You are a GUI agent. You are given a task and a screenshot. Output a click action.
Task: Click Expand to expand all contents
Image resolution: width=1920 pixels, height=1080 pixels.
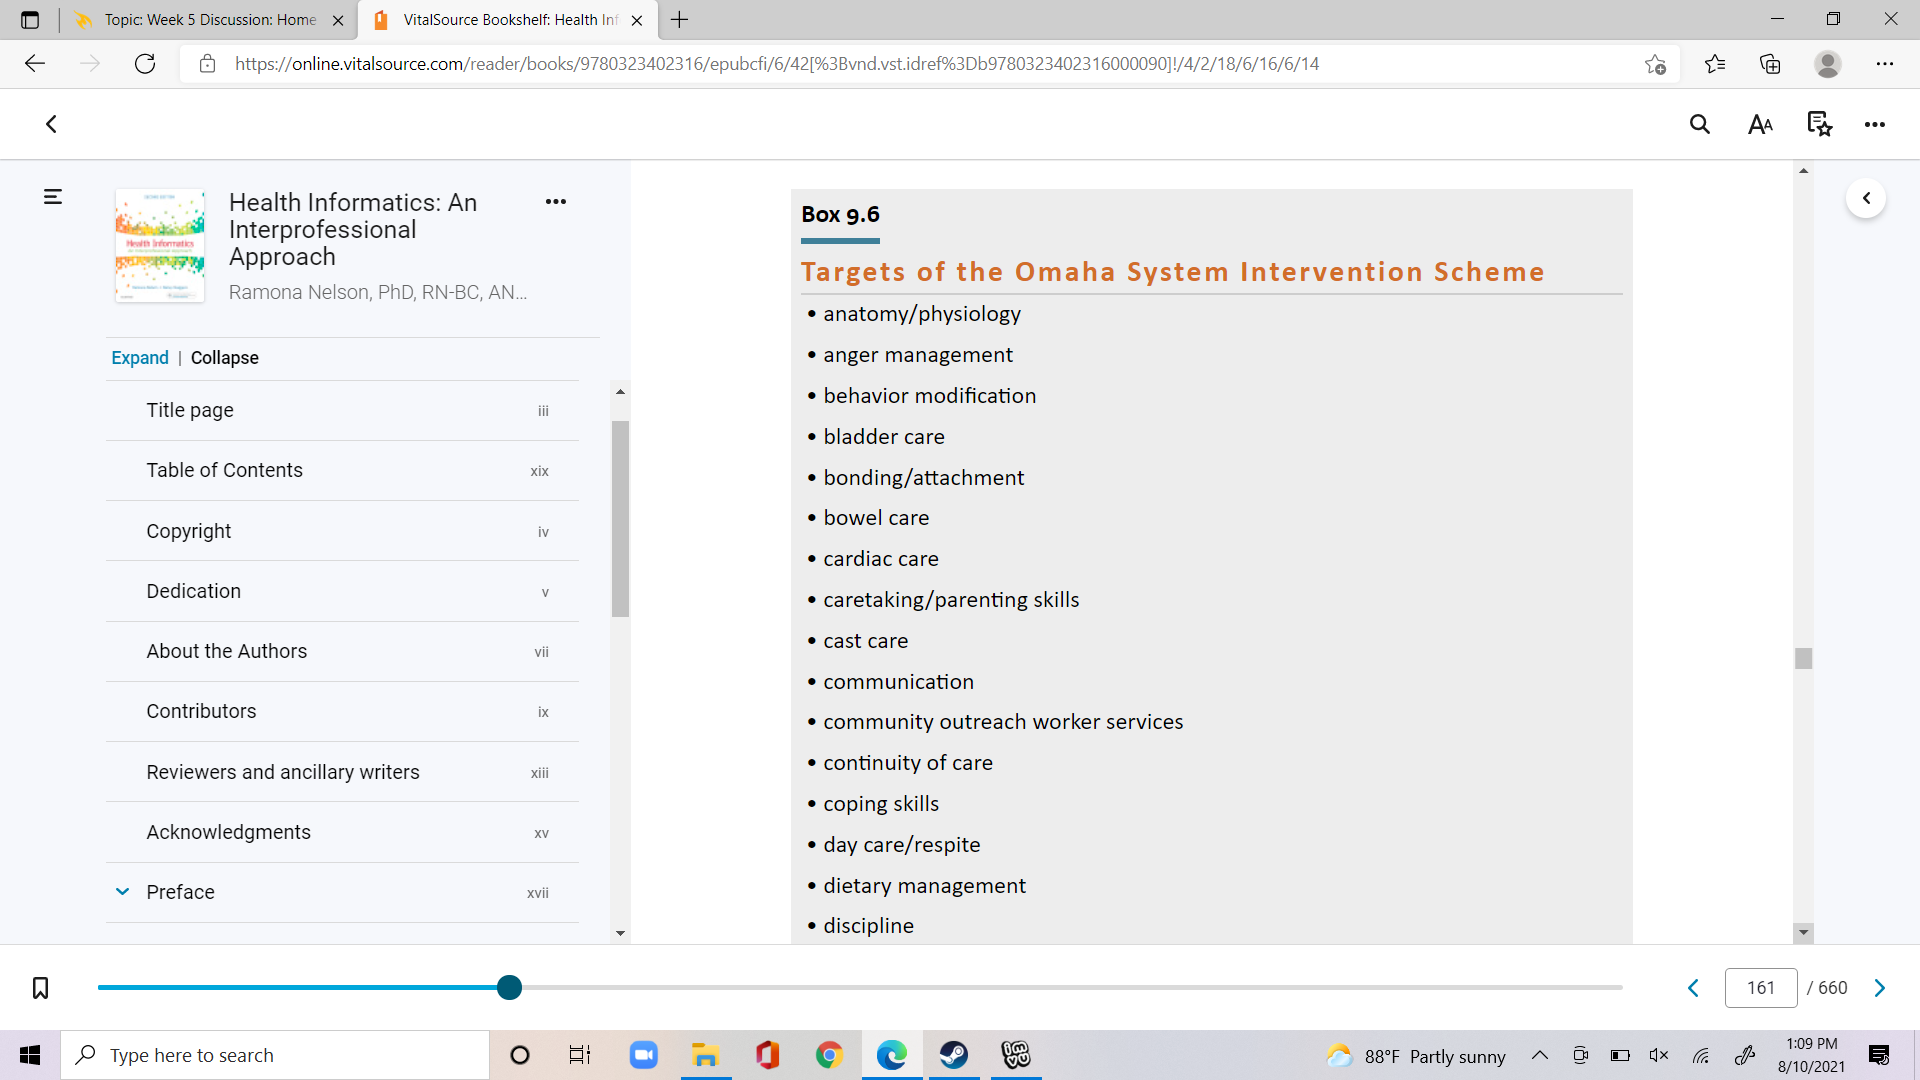click(140, 358)
